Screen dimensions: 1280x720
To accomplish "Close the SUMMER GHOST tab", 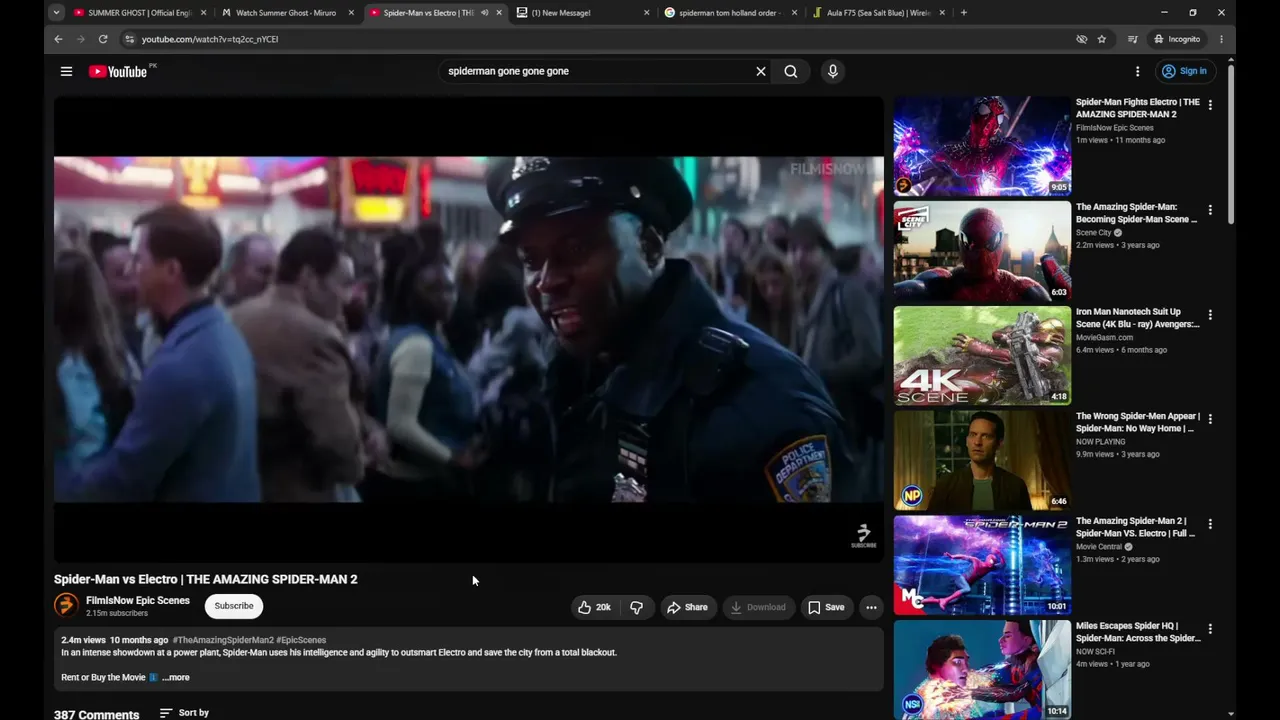I will pyautogui.click(x=204, y=13).
